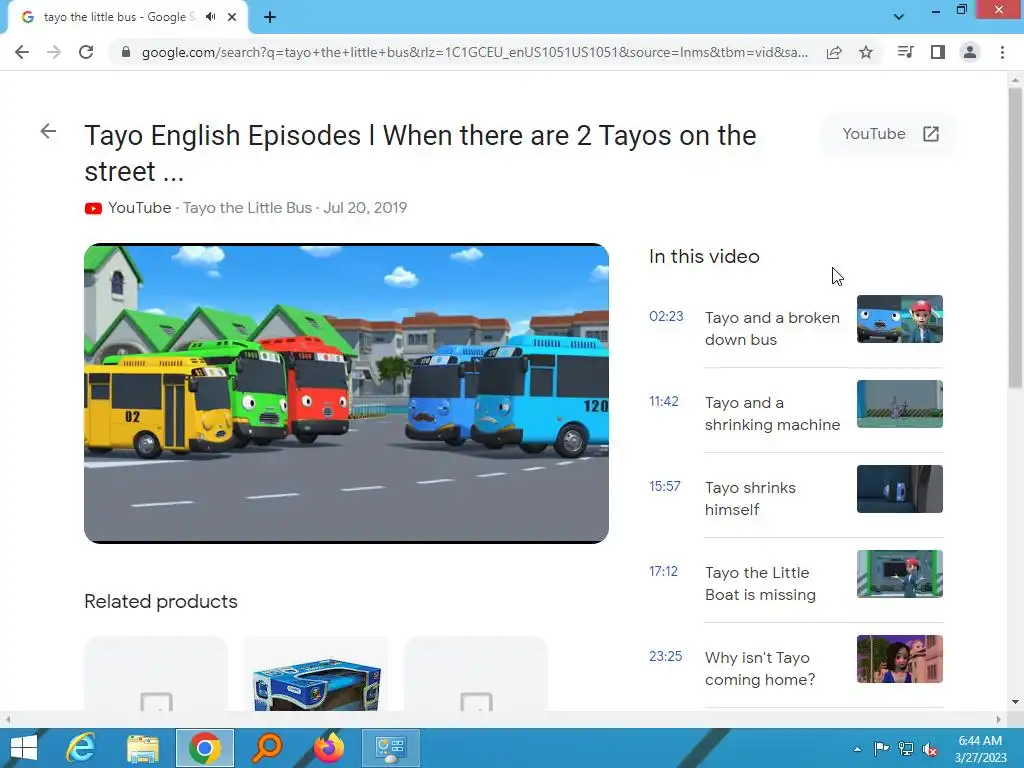
Task: Jump to 02:23 timestamp
Action: pyautogui.click(x=666, y=317)
